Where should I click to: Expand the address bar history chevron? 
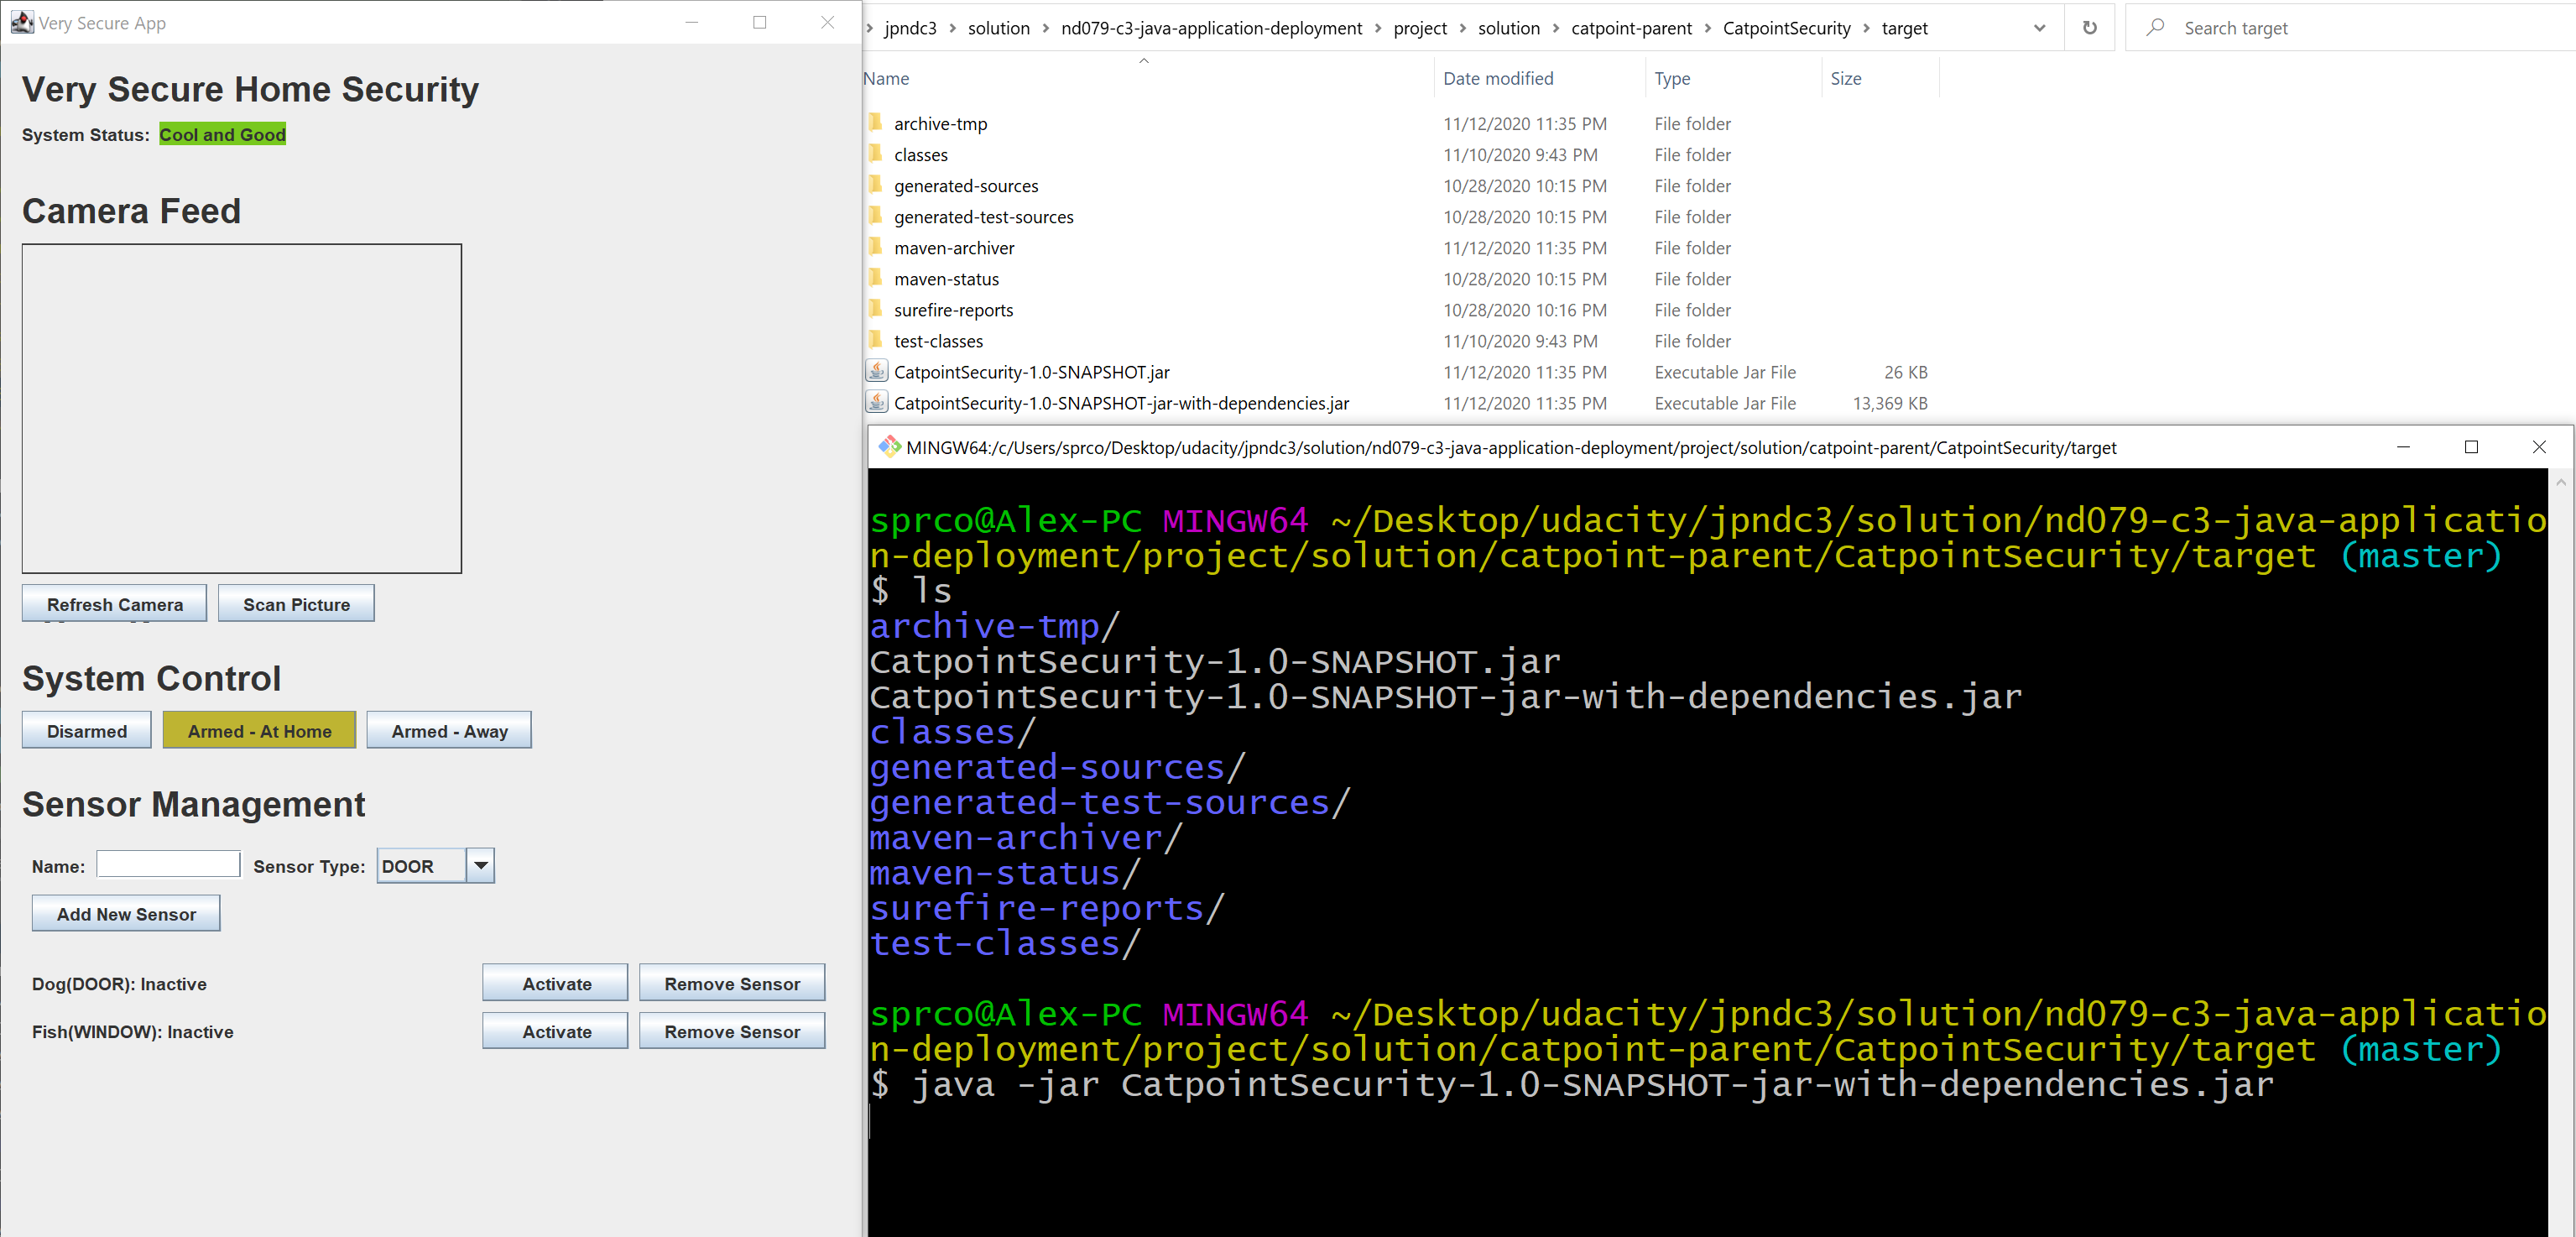2039,28
